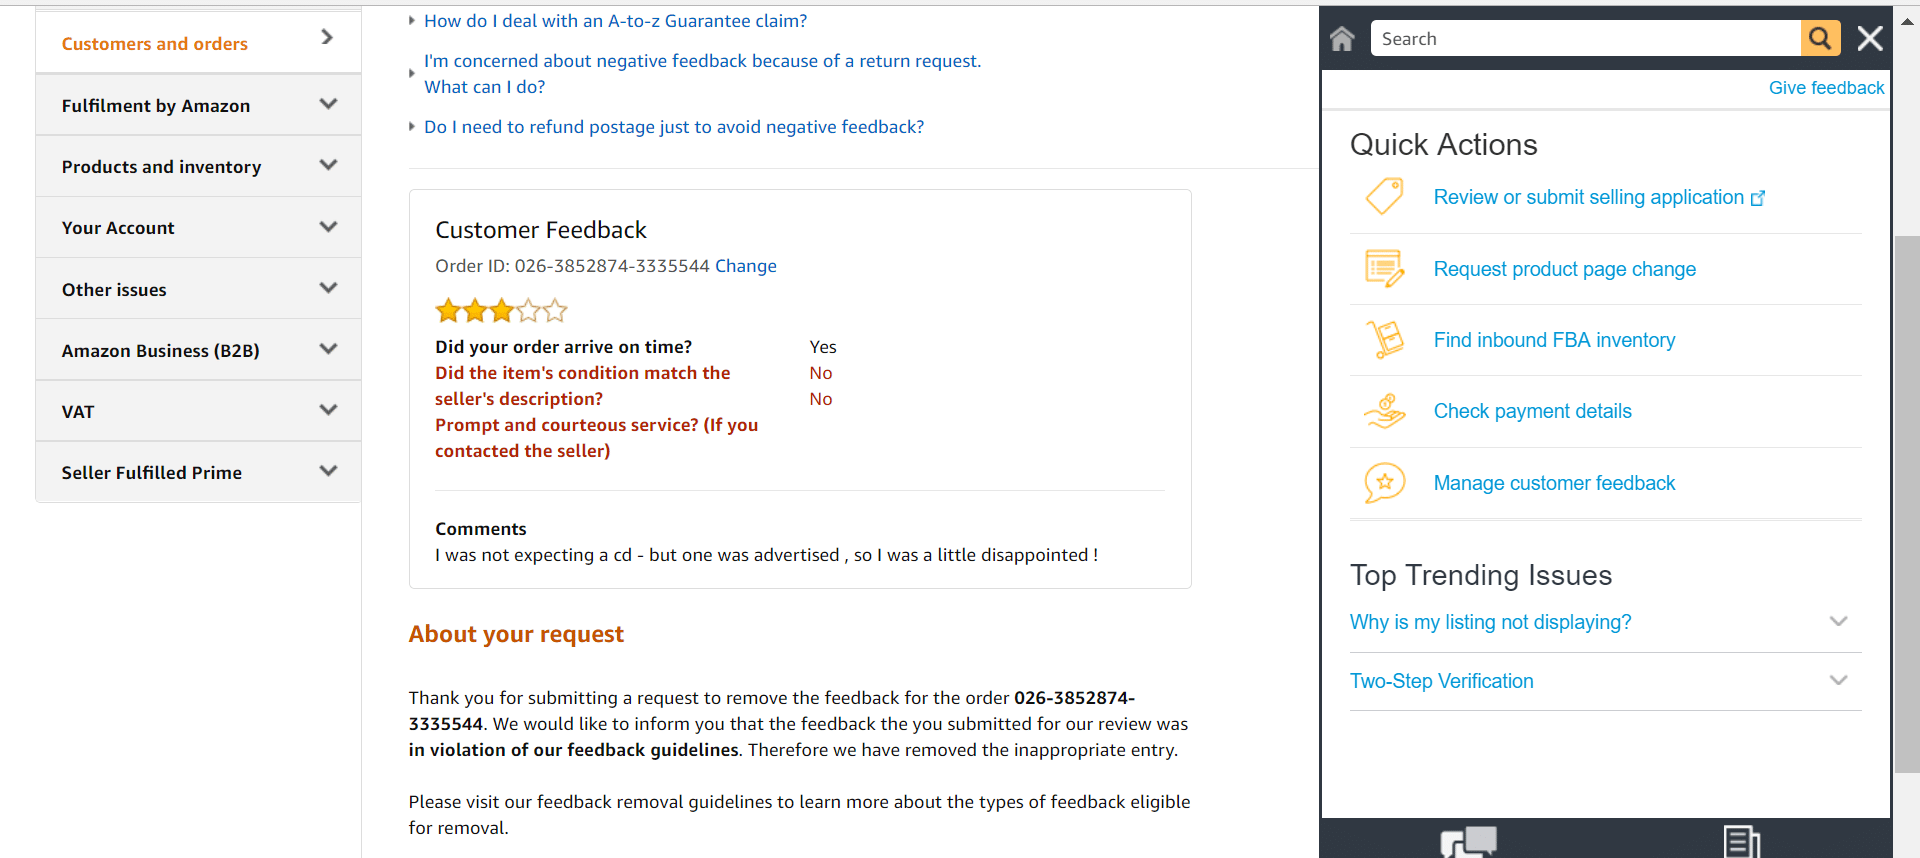Click the Change link beside Order ID
This screenshot has width=1920, height=858.
pyautogui.click(x=745, y=266)
